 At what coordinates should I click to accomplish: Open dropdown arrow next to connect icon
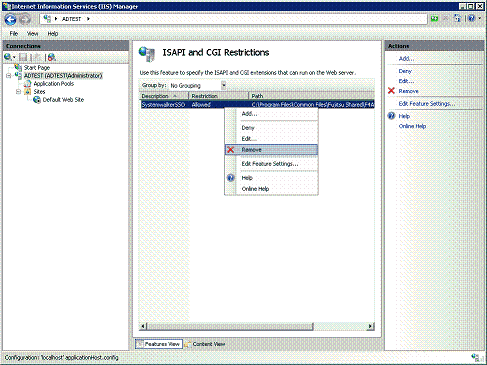pyautogui.click(x=14, y=57)
